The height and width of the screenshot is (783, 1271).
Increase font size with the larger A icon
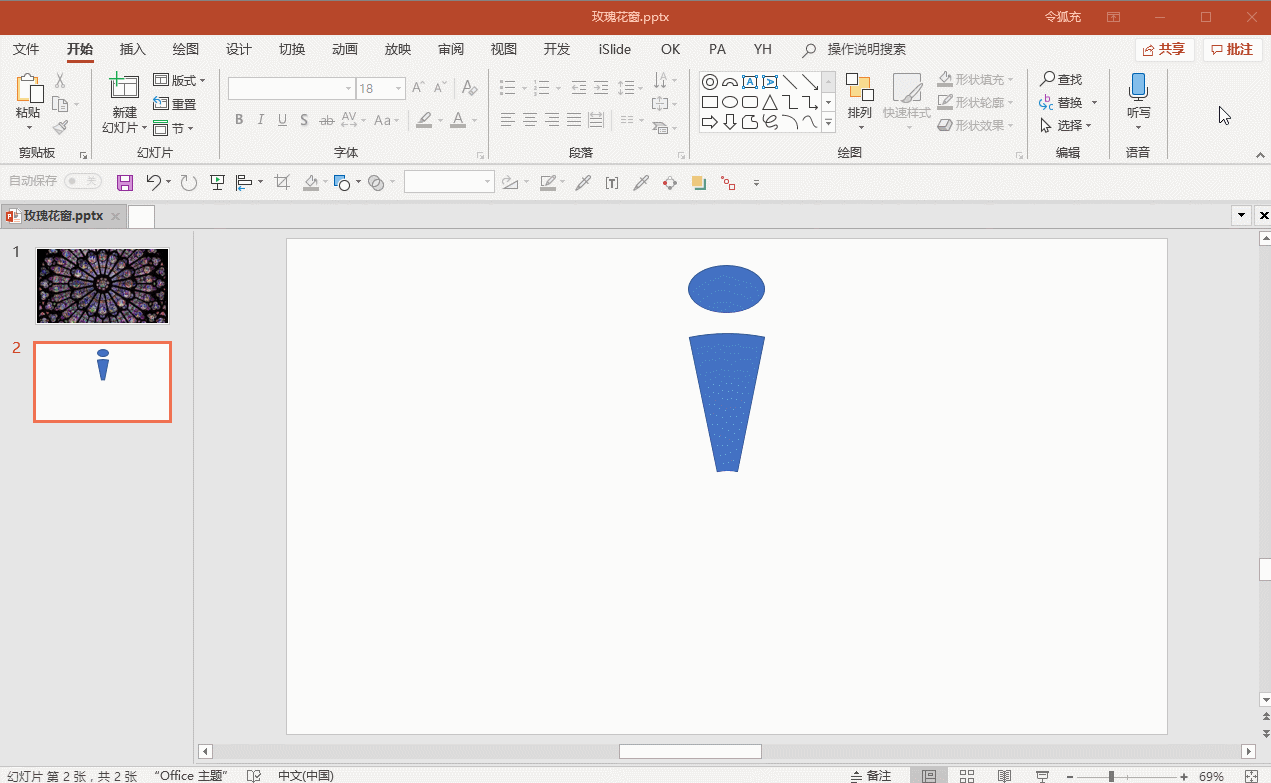(419, 88)
